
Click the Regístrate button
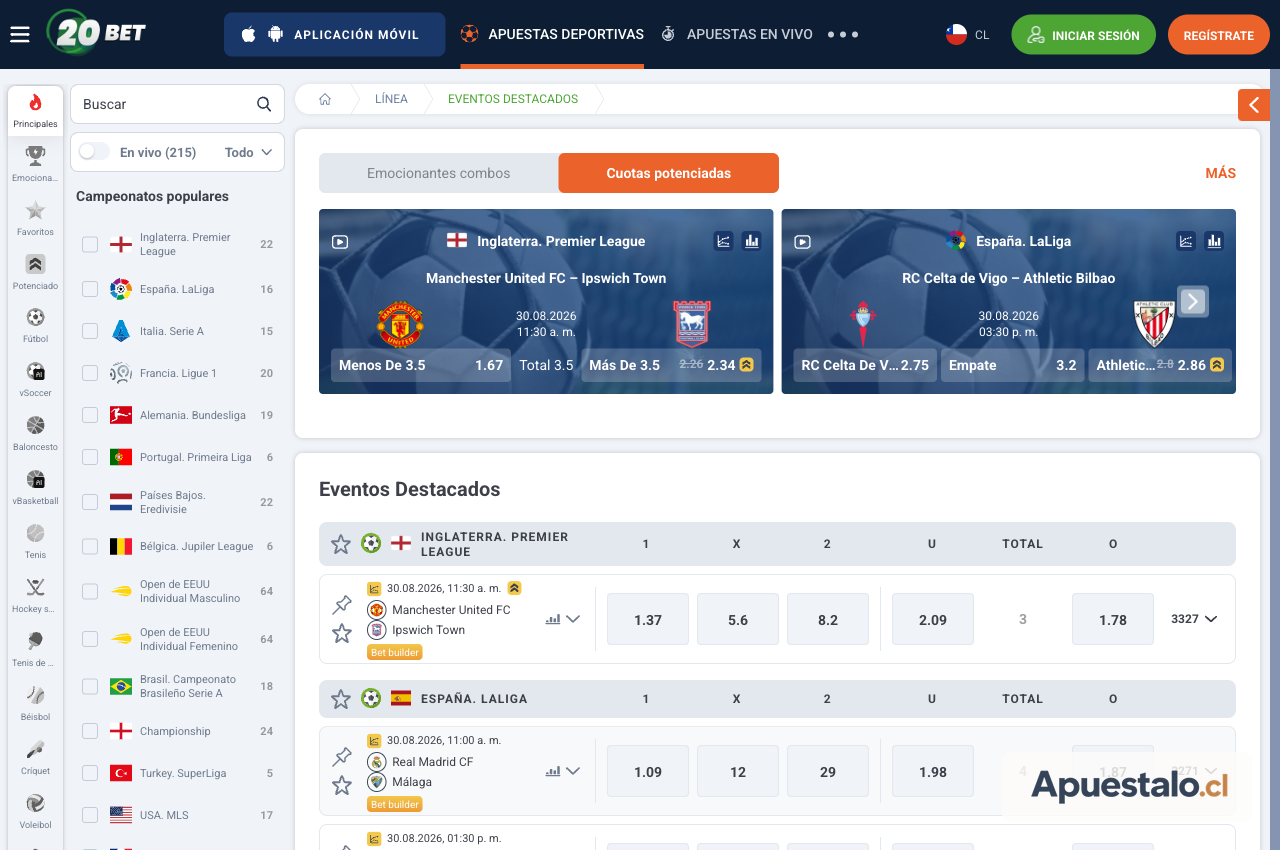[1219, 35]
